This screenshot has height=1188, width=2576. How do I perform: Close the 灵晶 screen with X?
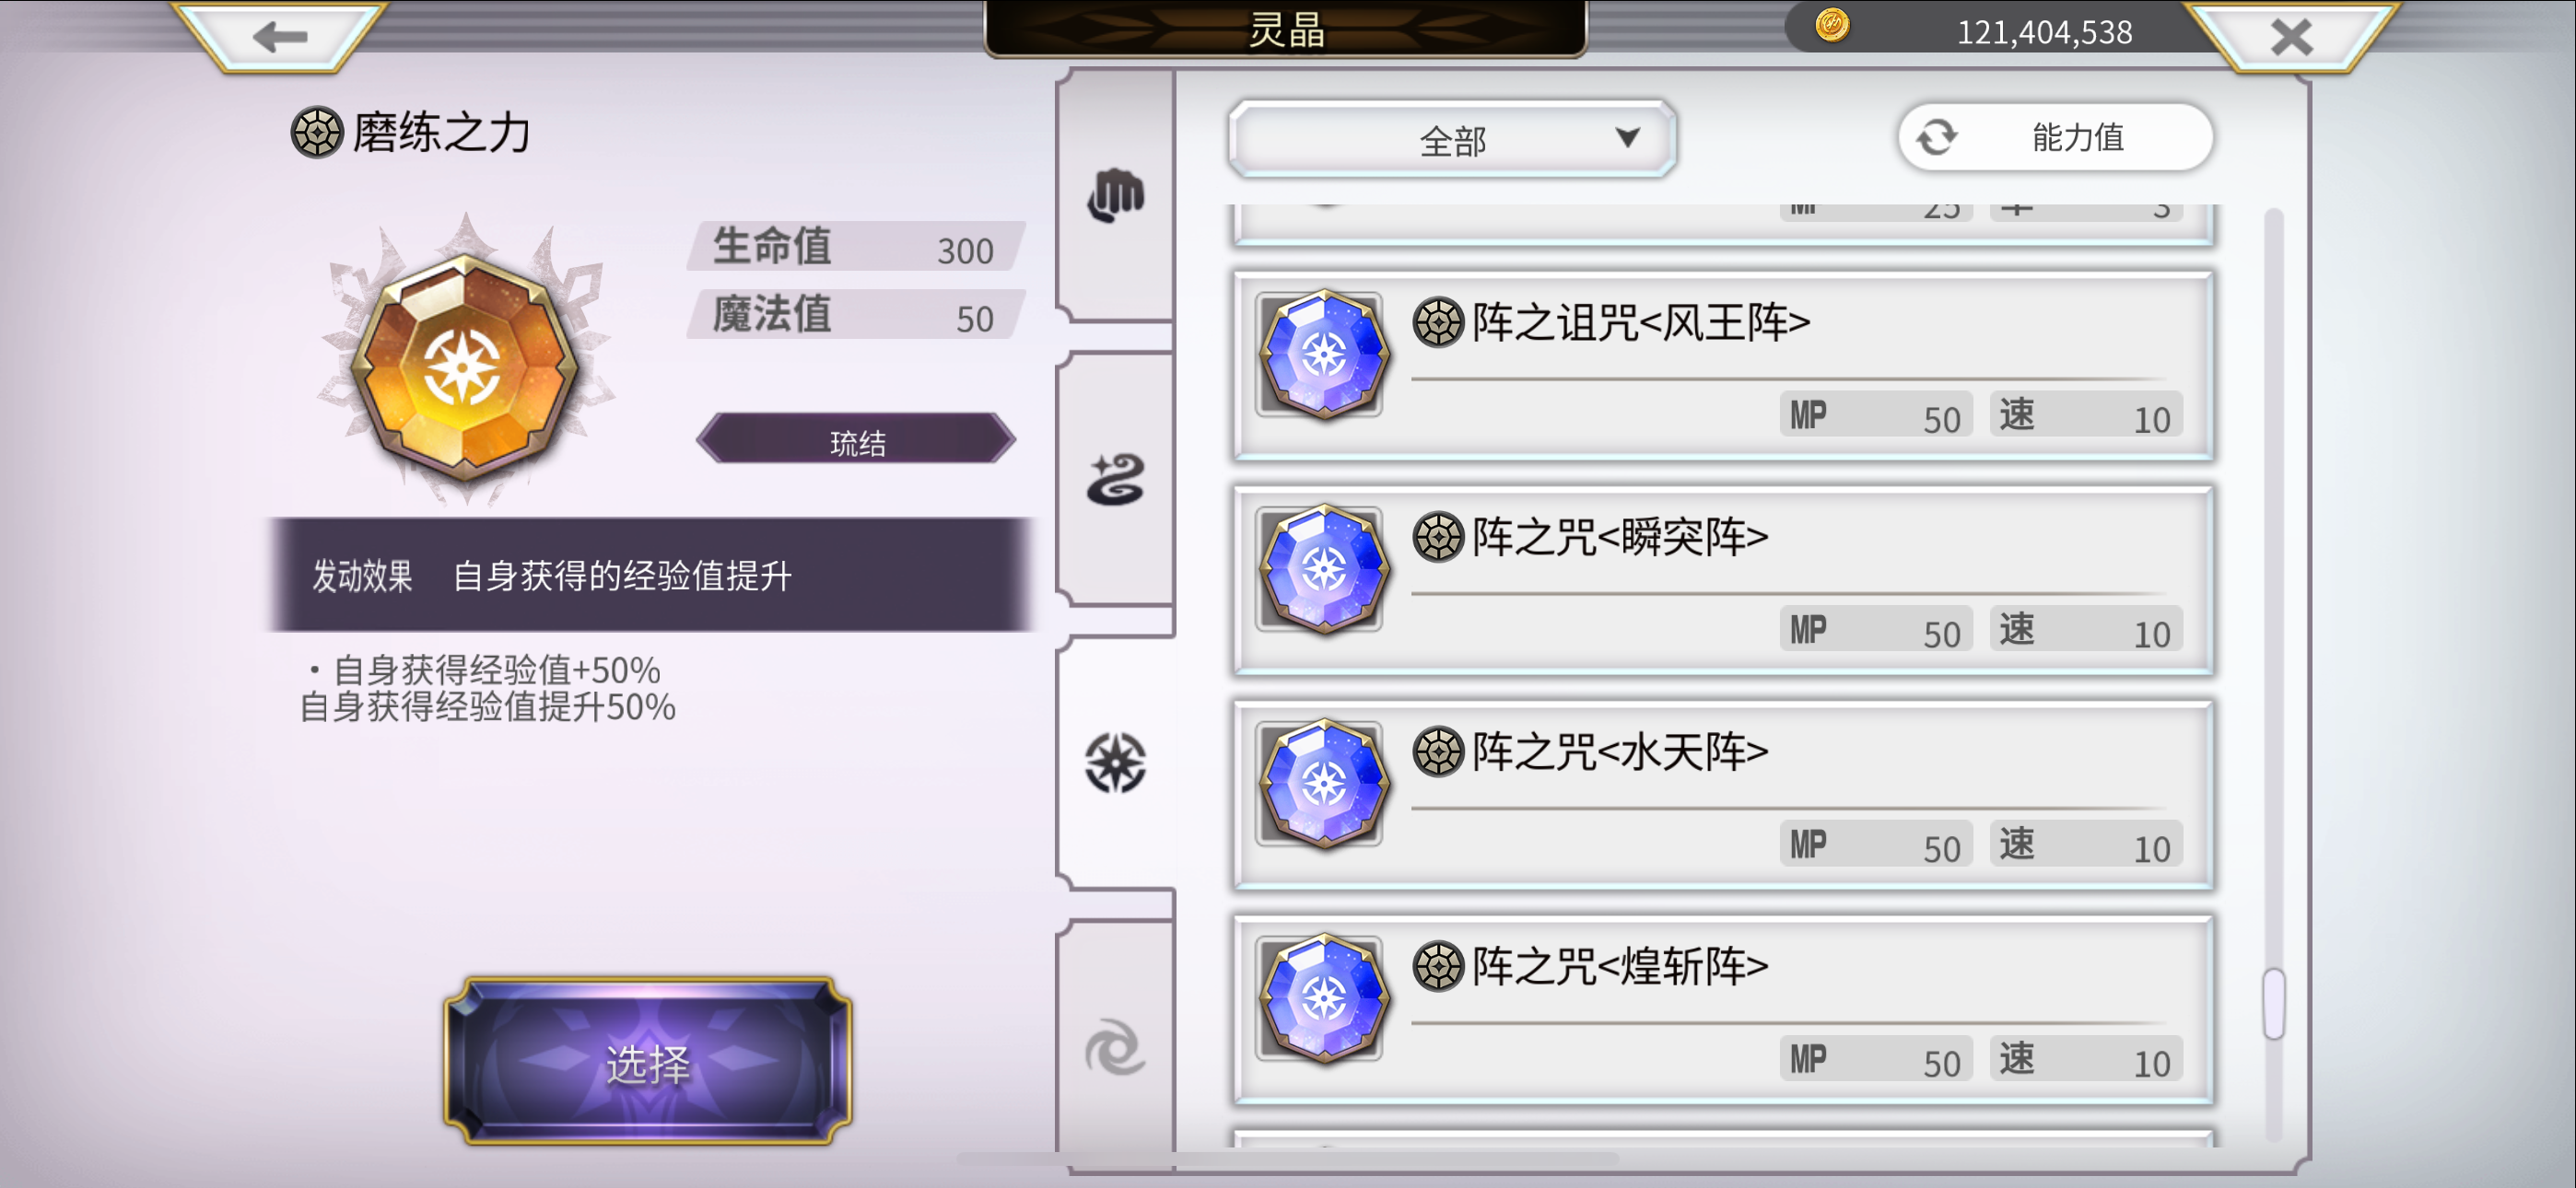[x=2291, y=38]
